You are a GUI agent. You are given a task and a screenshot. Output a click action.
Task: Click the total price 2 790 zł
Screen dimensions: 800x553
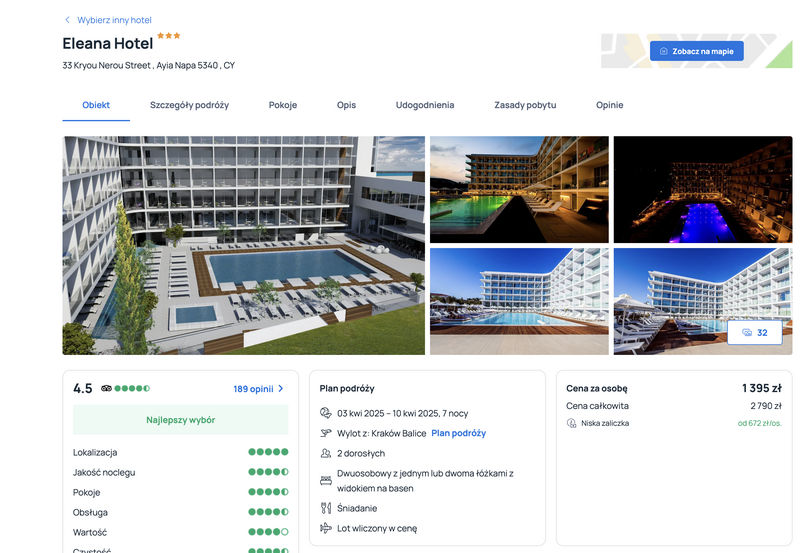tap(766, 406)
